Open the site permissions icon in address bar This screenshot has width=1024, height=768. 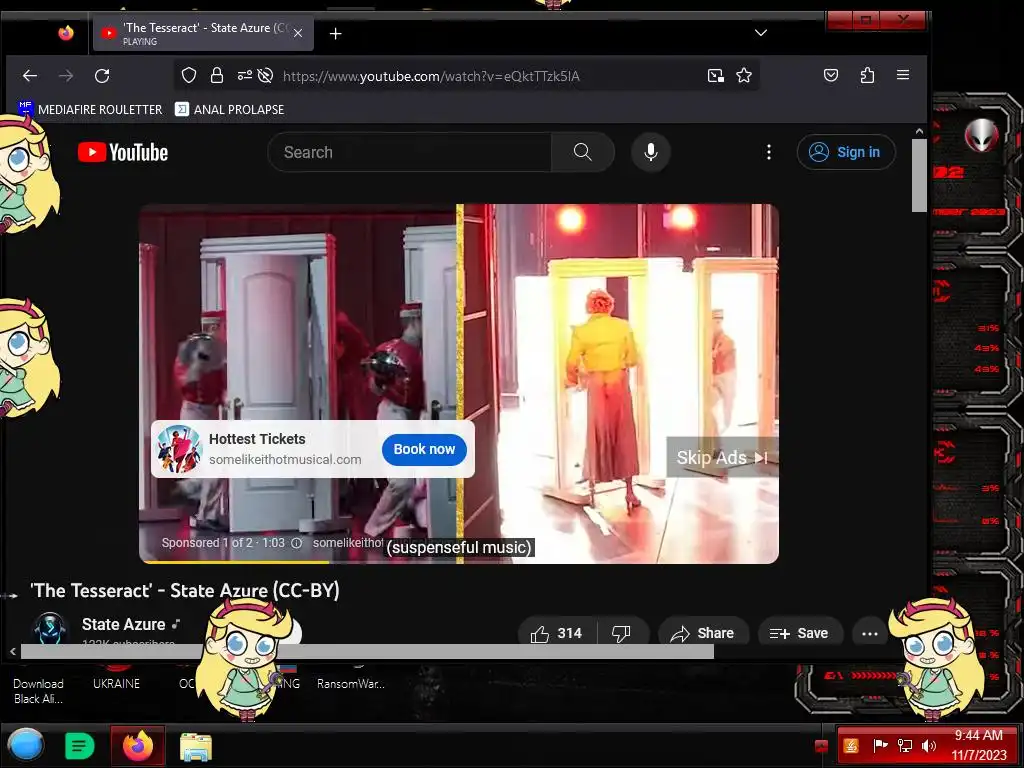pos(244,76)
